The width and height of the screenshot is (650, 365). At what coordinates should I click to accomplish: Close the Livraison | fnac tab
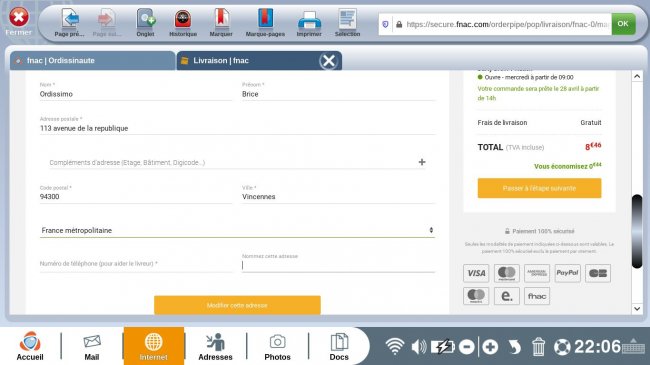click(329, 61)
